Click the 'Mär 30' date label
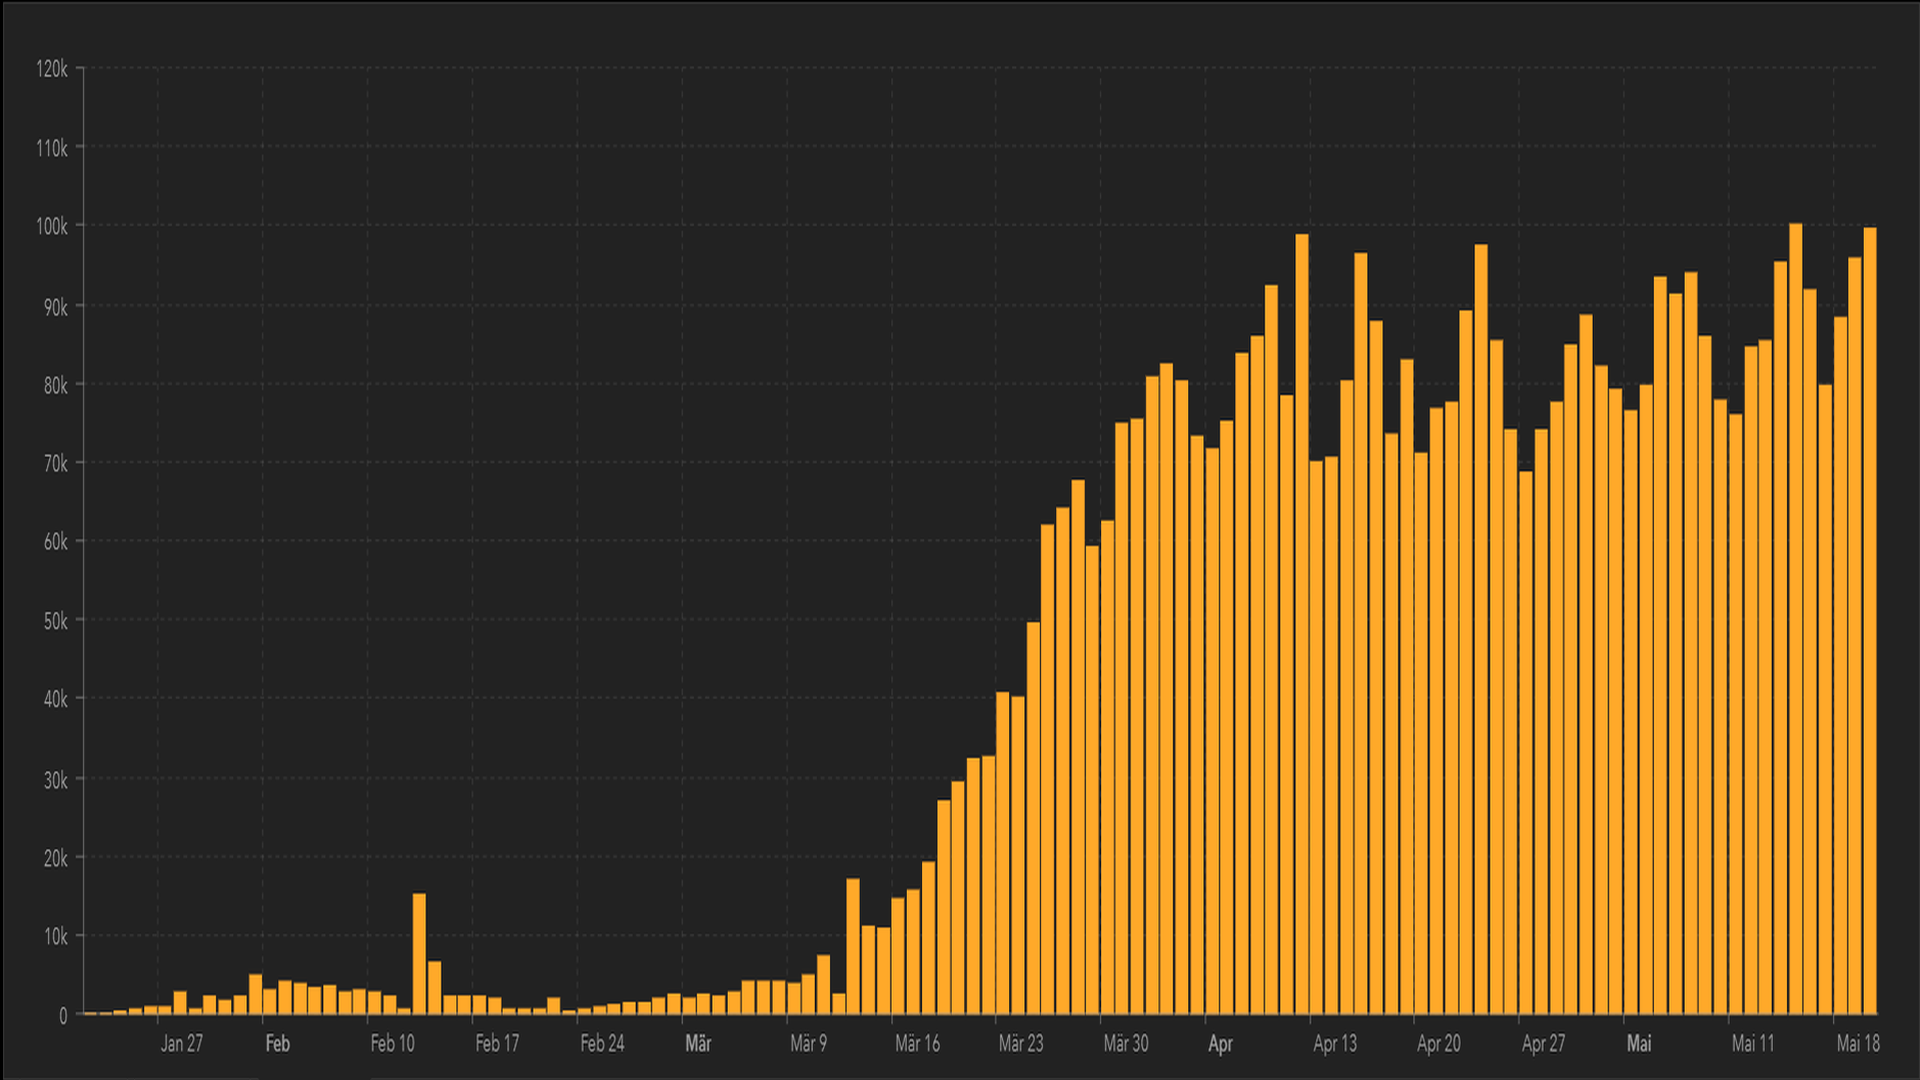 click(x=1126, y=1044)
